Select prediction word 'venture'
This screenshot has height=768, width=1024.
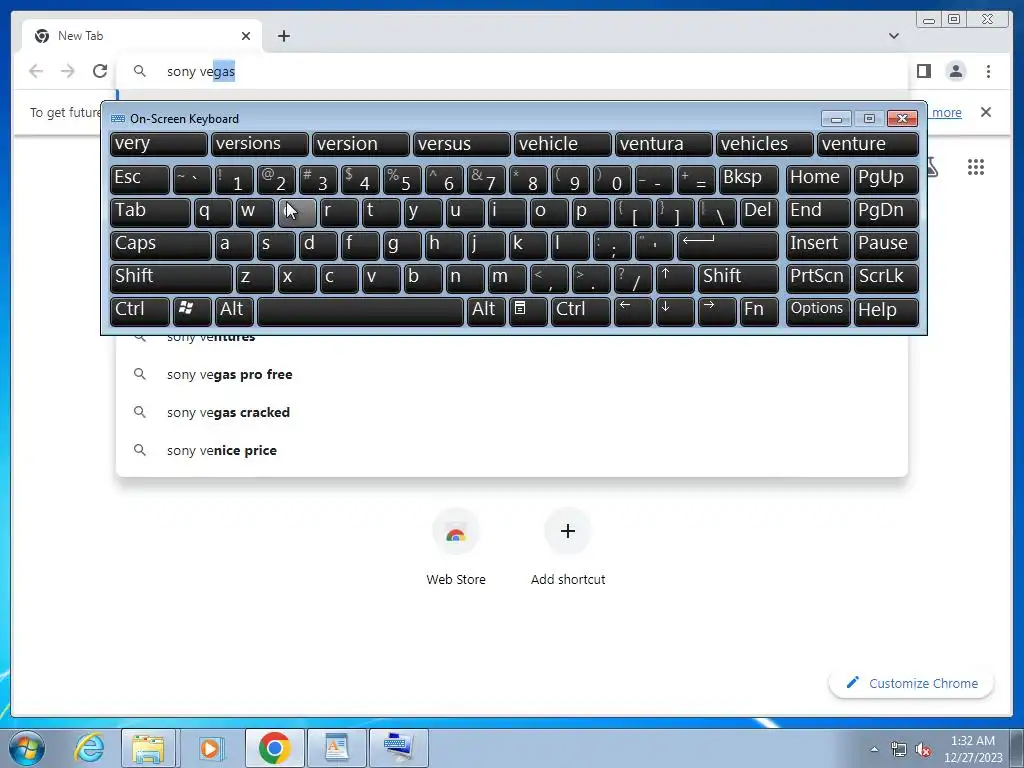[x=868, y=144]
